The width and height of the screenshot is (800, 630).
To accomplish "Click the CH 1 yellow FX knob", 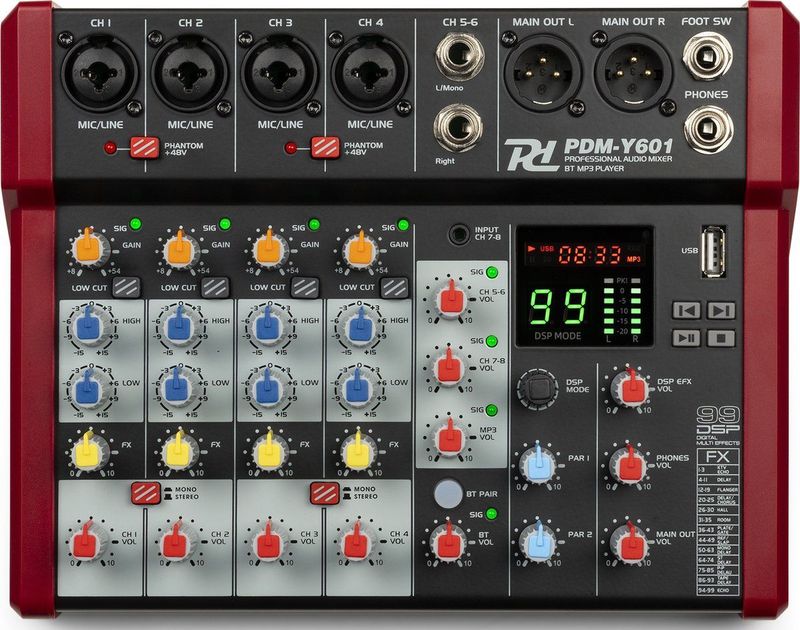I will click(x=89, y=451).
